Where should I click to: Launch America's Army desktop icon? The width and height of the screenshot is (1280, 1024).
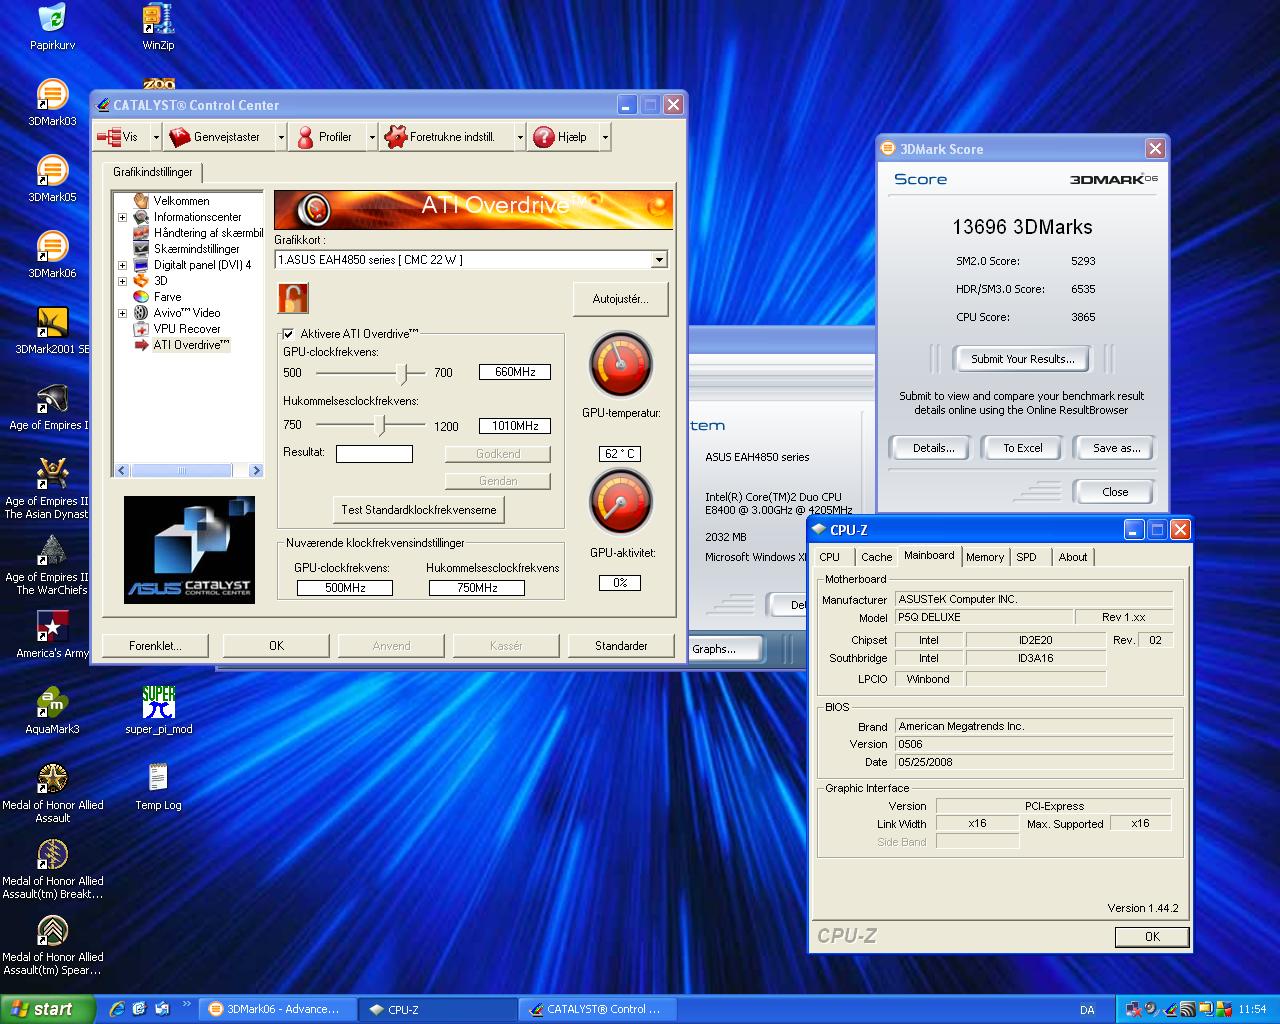(x=52, y=635)
